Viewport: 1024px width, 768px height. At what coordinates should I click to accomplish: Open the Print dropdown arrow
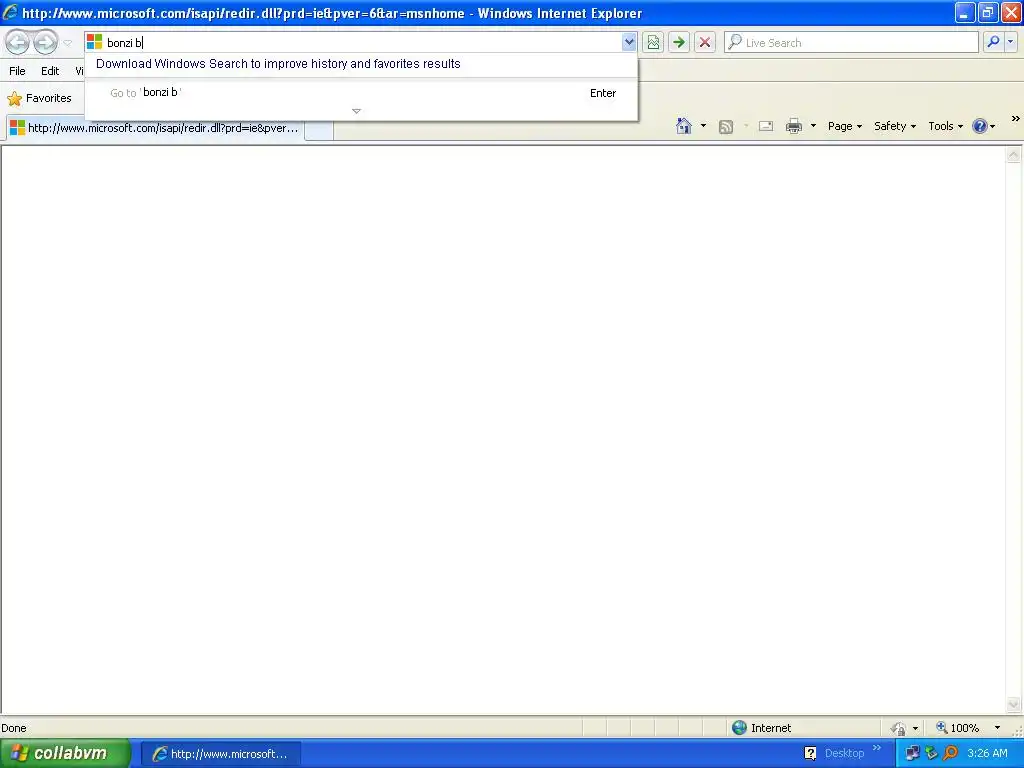[813, 126]
